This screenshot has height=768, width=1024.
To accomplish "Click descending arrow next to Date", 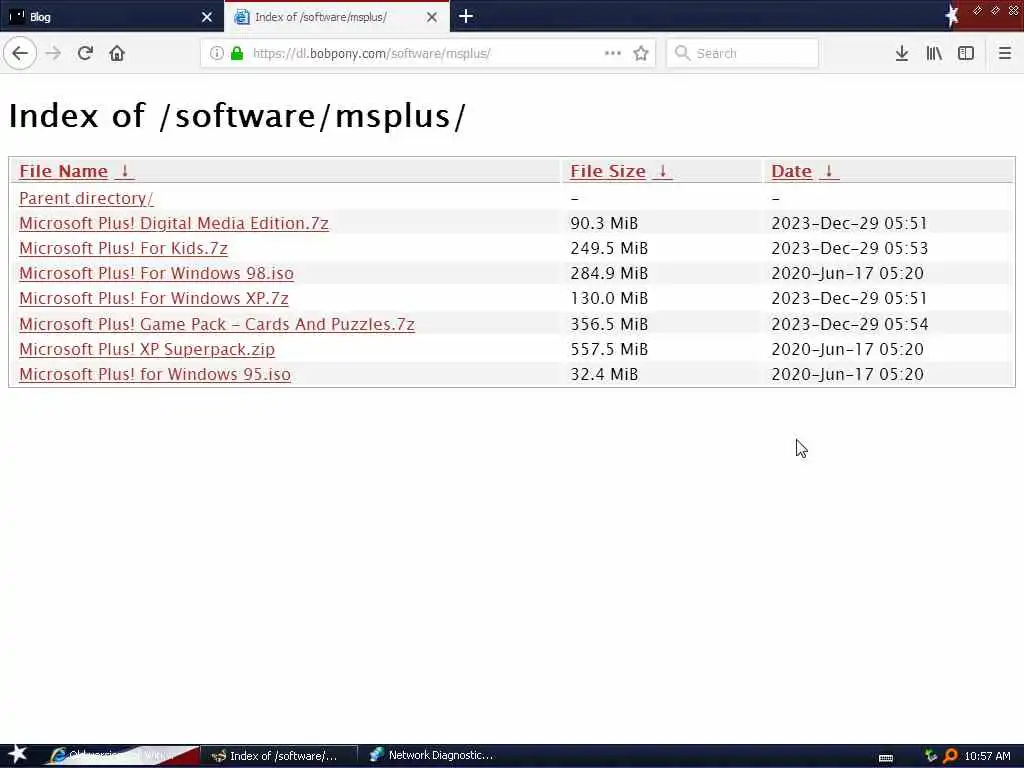I will click(828, 171).
